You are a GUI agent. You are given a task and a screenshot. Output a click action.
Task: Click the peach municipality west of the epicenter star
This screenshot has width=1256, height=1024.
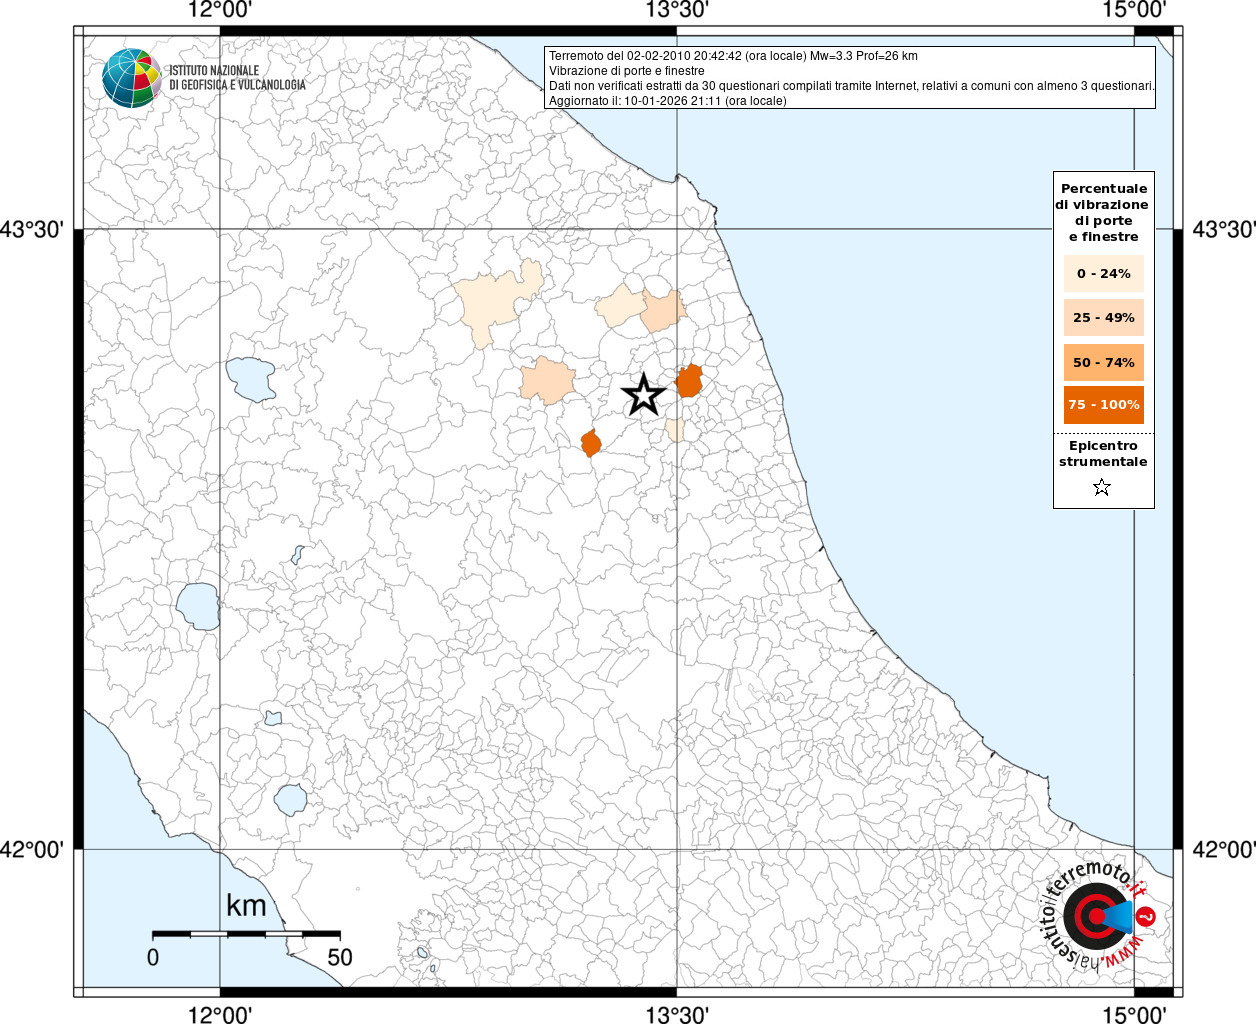[x=547, y=381]
